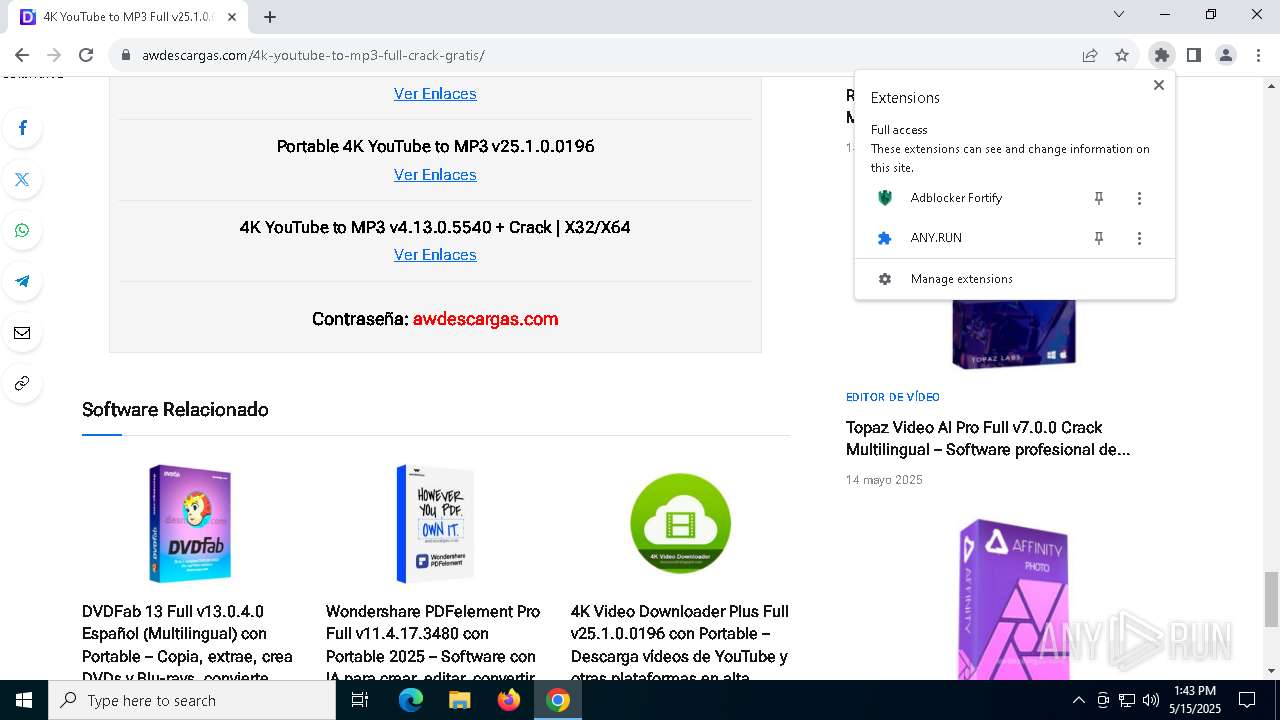Click the Adblocker Fortify shield icon
The width and height of the screenshot is (1280, 720).
tap(884, 198)
